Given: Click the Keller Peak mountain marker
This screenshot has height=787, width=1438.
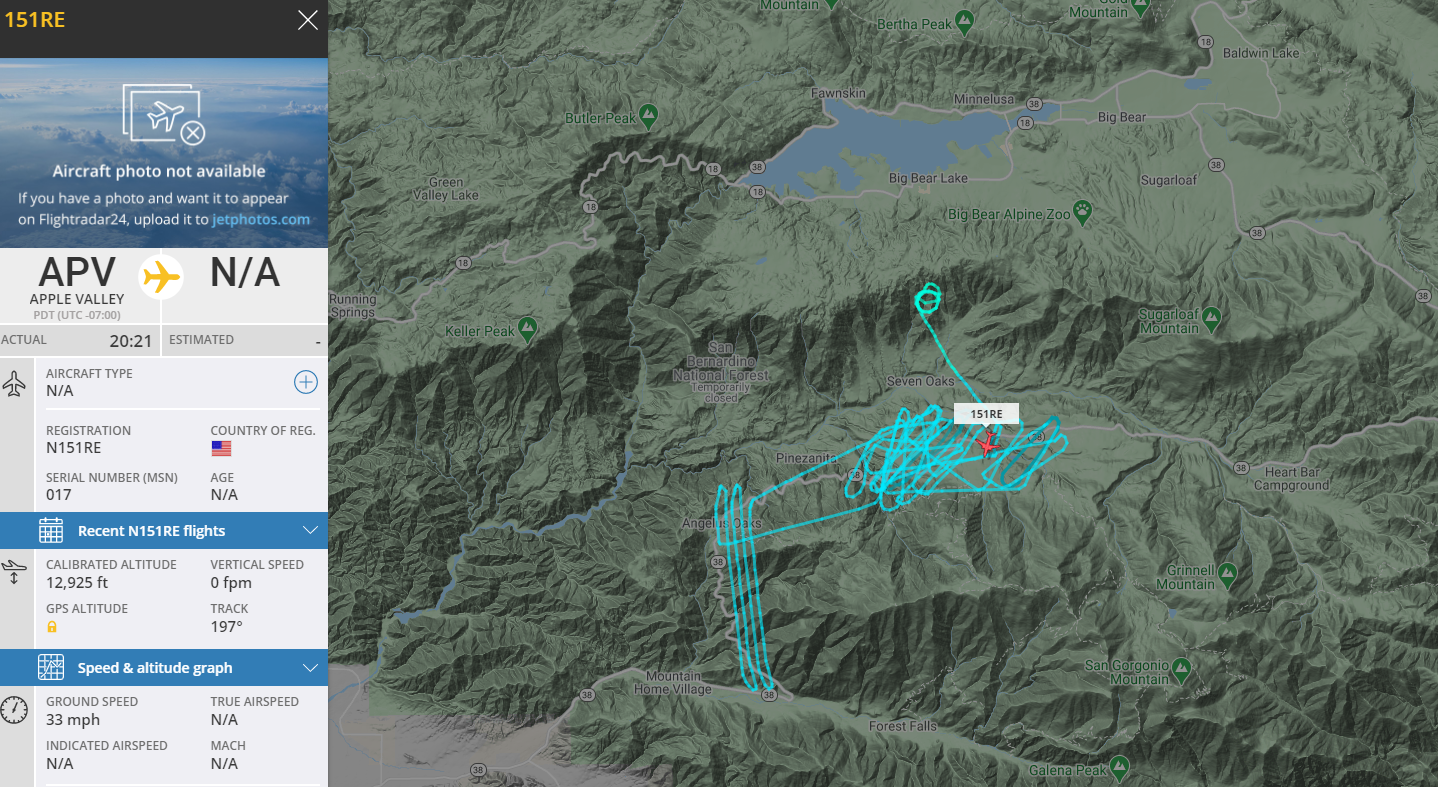Looking at the screenshot, I should click(x=528, y=328).
